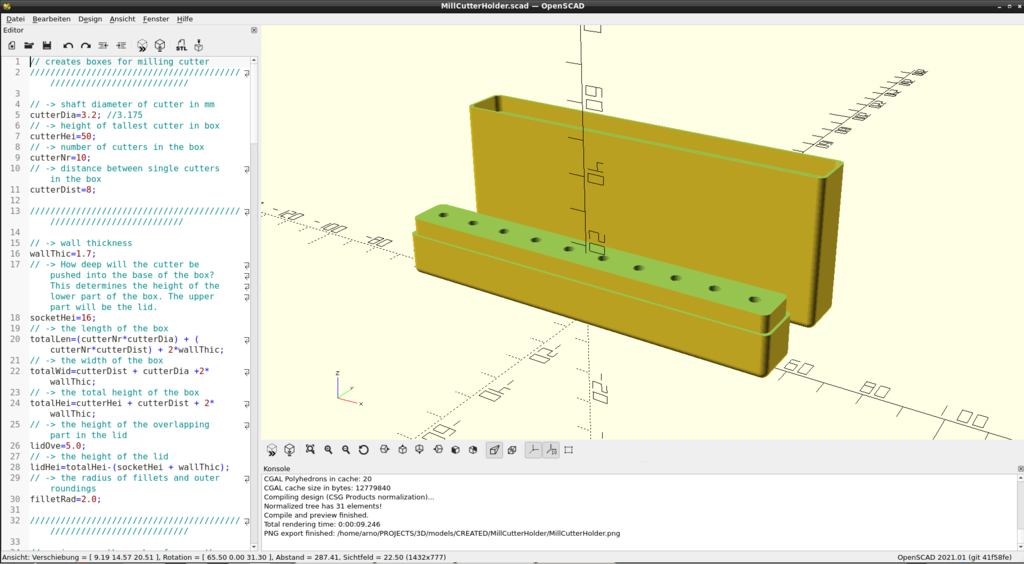1024x564 pixels.
Task: Click comment '// creates boxes for milling cutter'
Action: tap(120, 61)
